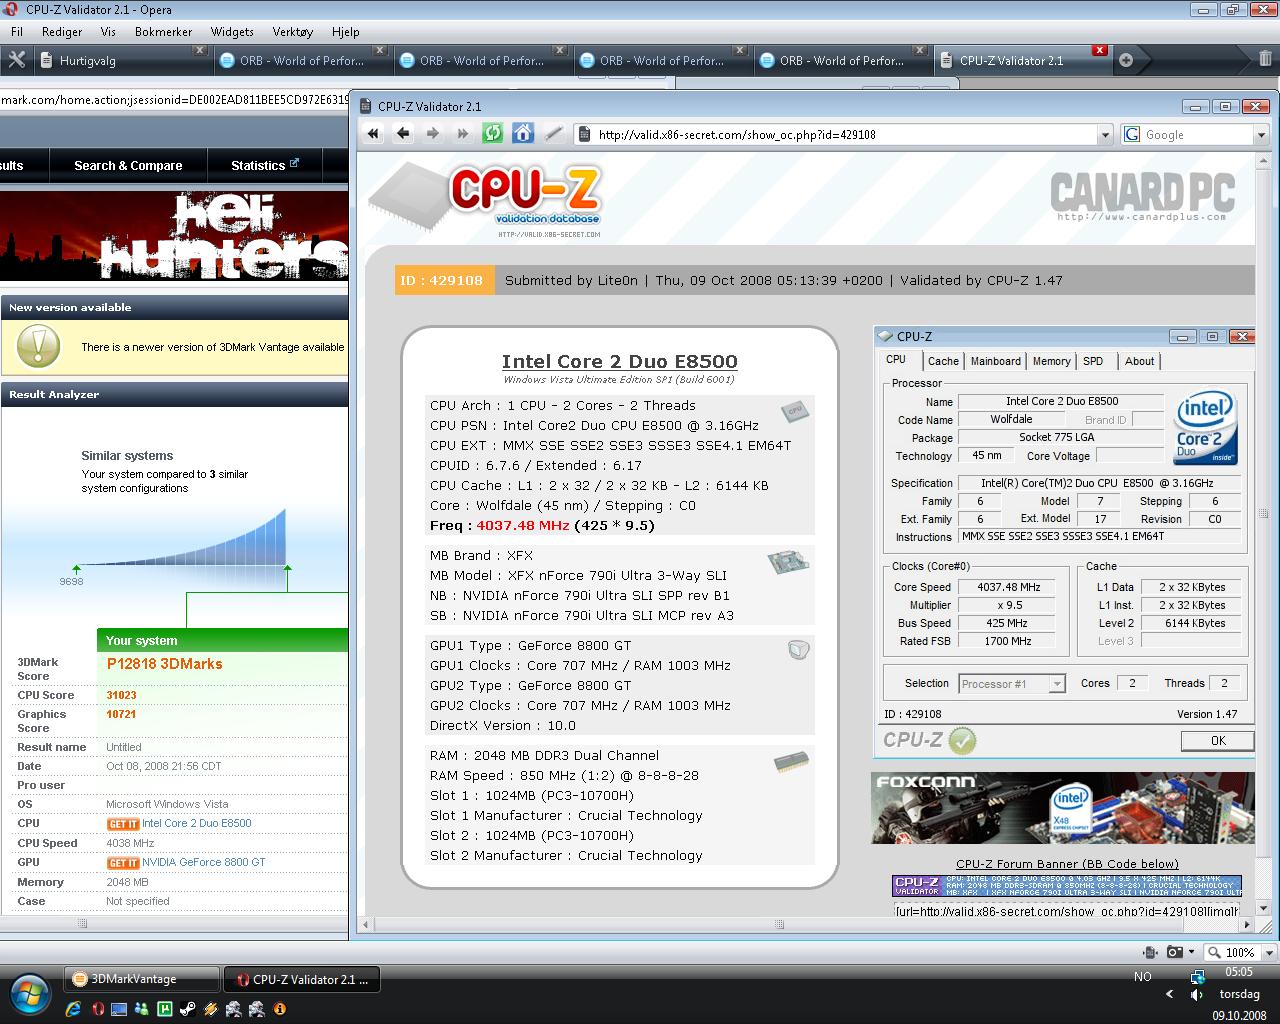Open the Windows Start orb
The image size is (1280, 1024).
pyautogui.click(x=29, y=993)
